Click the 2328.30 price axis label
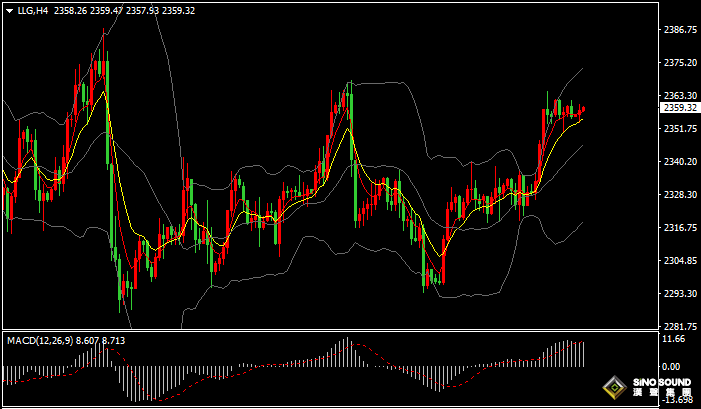This screenshot has width=701, height=409. [x=679, y=195]
